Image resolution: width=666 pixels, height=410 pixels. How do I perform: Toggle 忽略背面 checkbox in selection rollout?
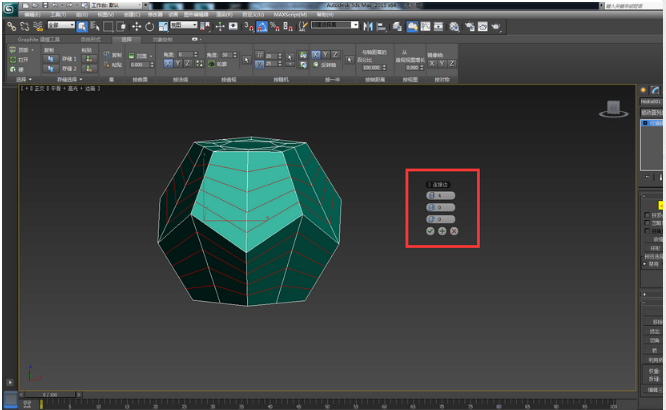647,223
